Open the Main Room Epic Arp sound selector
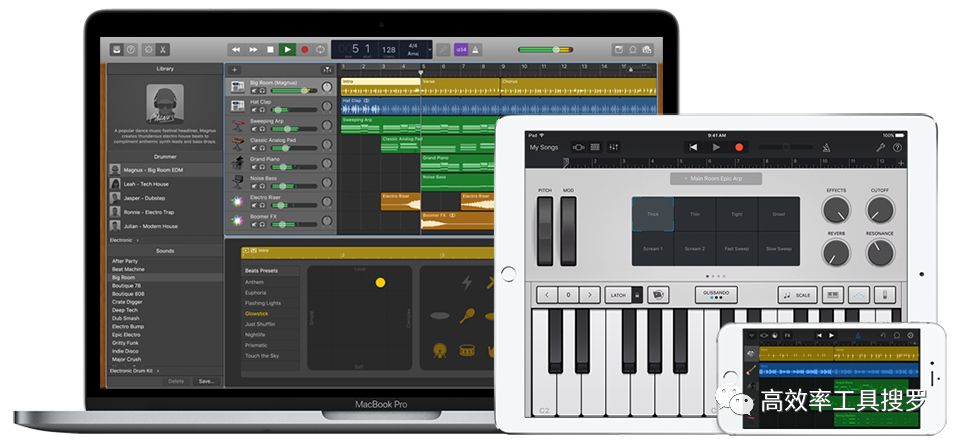This screenshot has height=444, width=960. pos(716,179)
